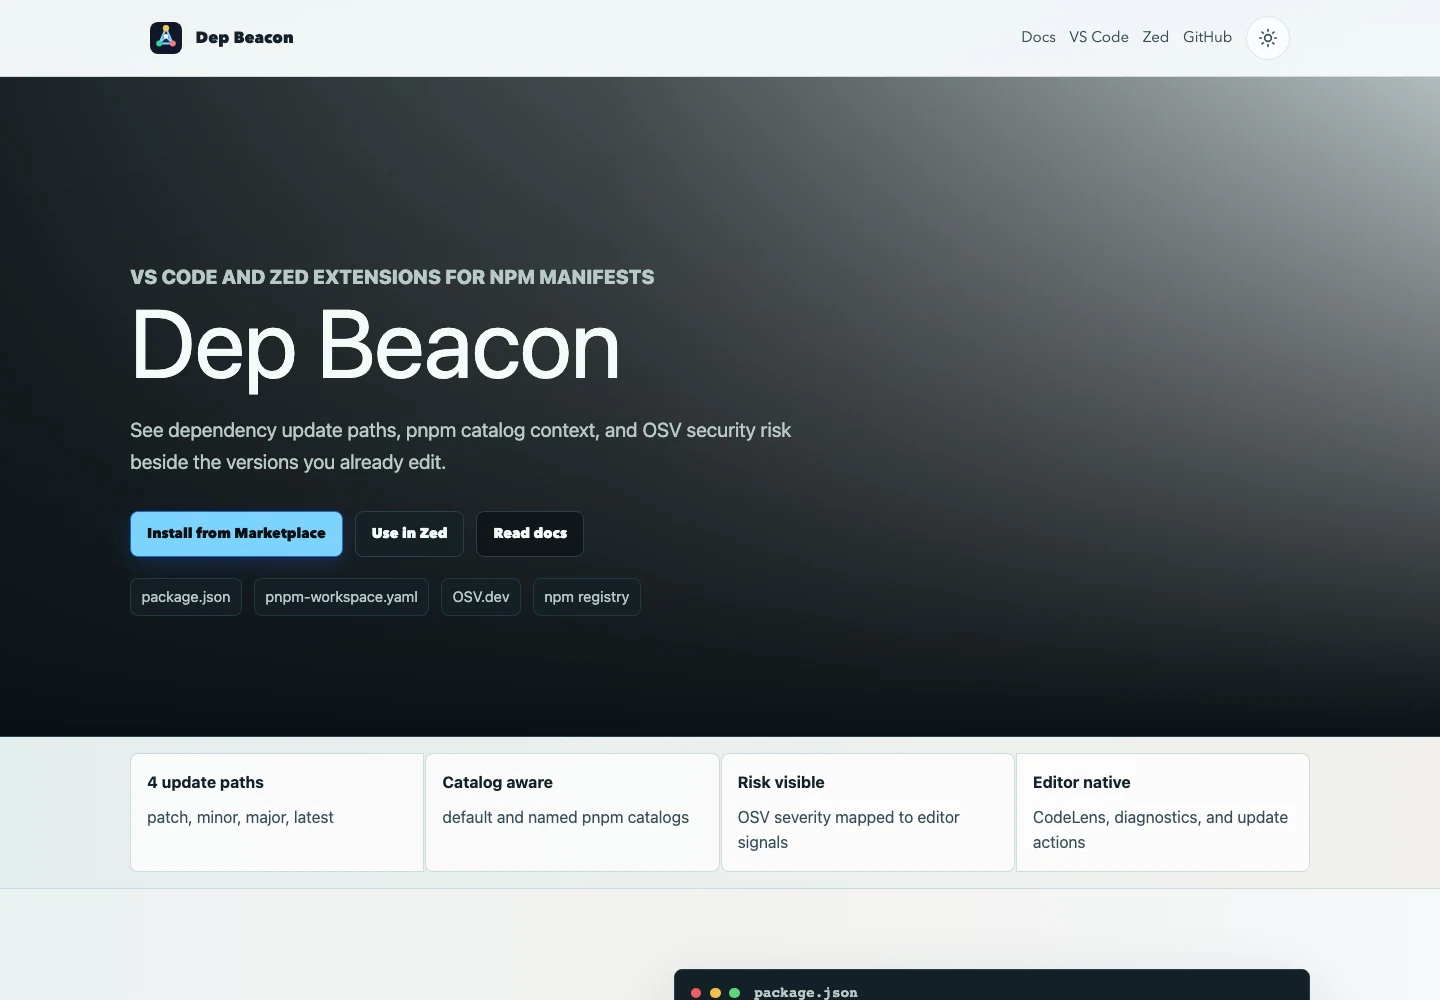Click the large 'Dep Beacon' hero title
This screenshot has width=1440, height=1000.
[375, 346]
